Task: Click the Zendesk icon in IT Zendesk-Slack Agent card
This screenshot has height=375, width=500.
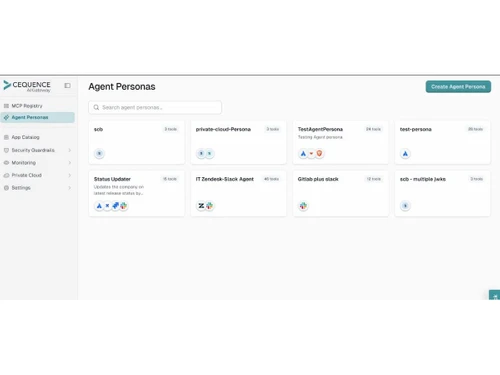Action: coord(201,206)
